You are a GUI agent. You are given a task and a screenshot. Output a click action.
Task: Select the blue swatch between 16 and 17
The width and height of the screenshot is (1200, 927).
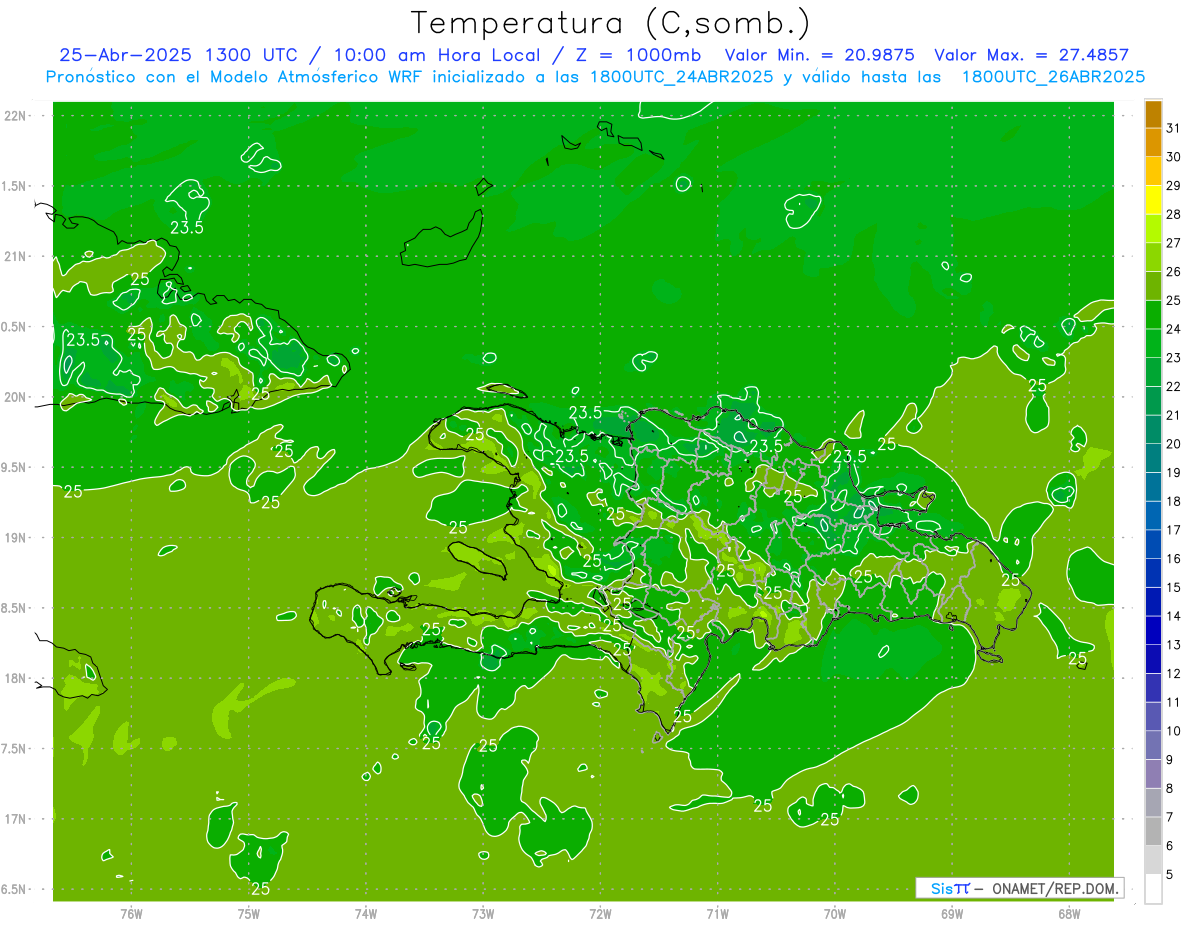pyautogui.click(x=1154, y=544)
